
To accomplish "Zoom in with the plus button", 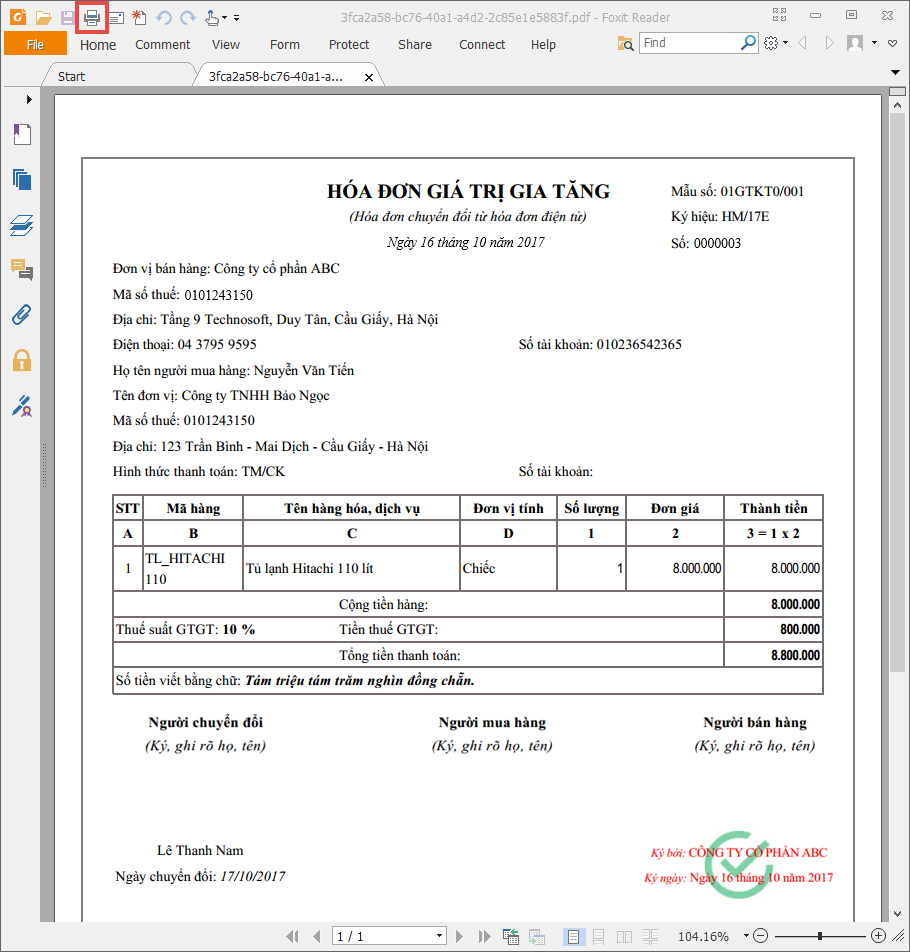I will coord(878,936).
